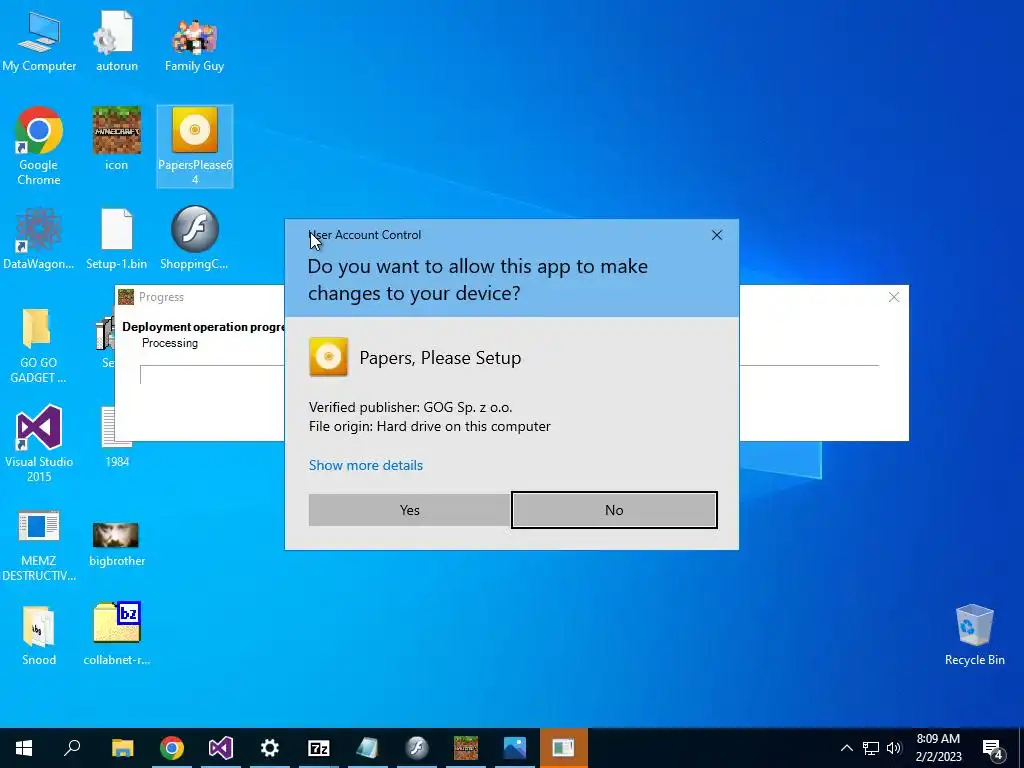This screenshot has width=1024, height=768.
Task: Select the GO GO GADGET folder
Action: [38, 346]
